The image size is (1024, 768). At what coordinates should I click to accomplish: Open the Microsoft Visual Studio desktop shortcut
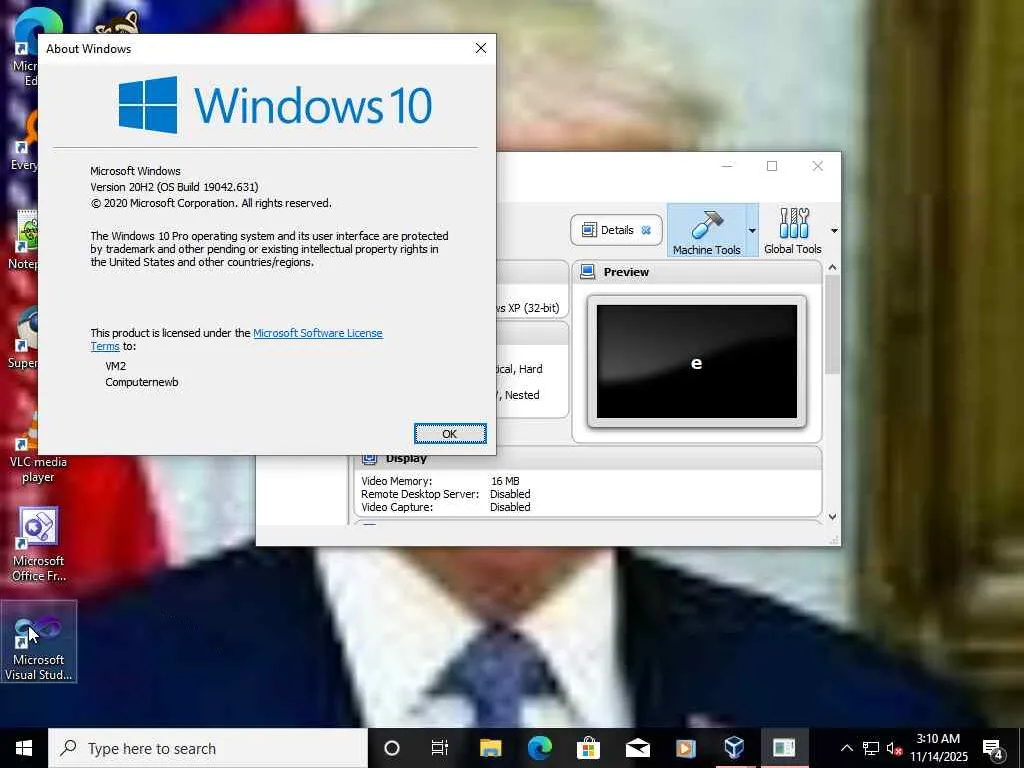[39, 641]
